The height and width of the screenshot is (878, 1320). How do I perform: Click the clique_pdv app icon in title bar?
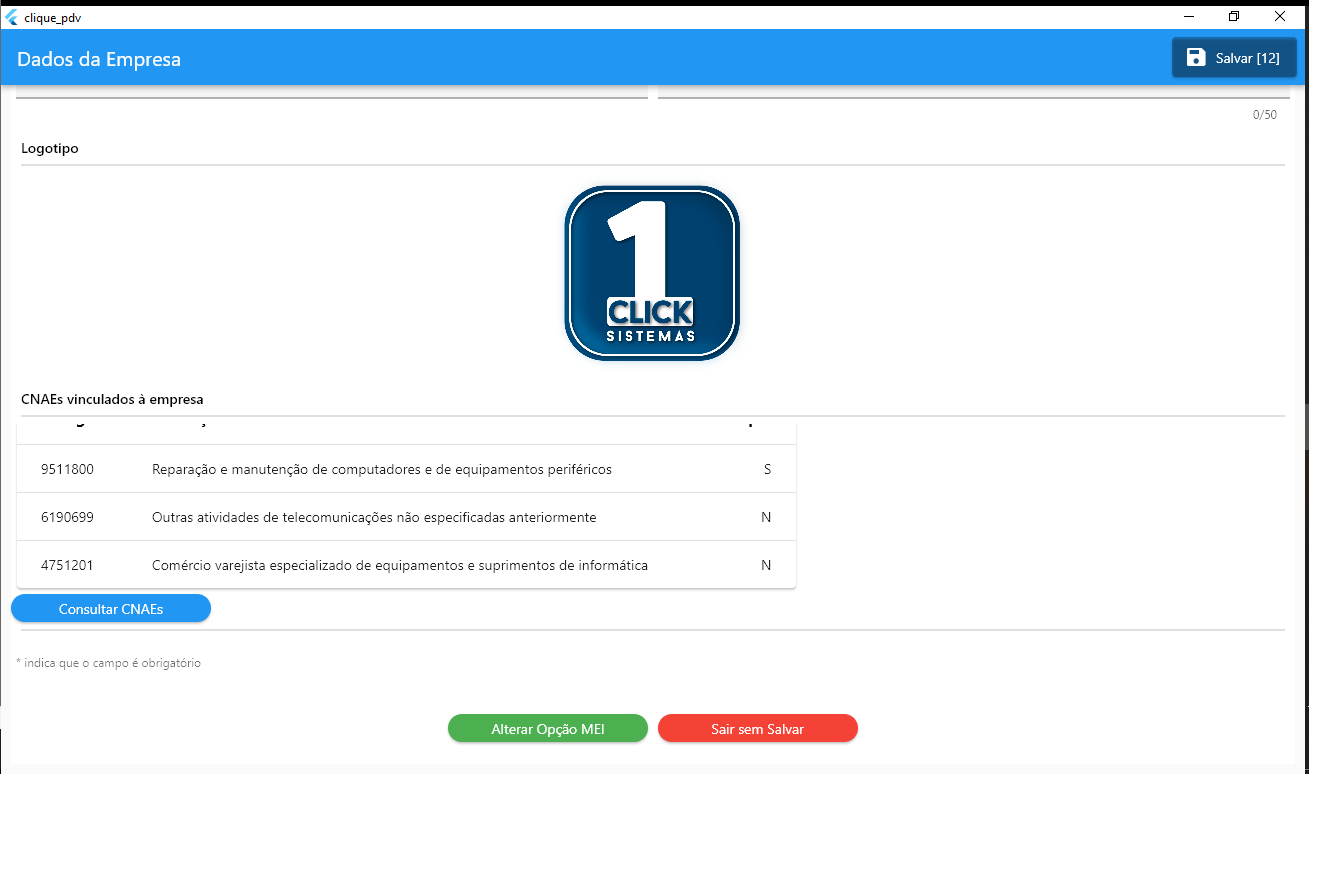(12, 17)
